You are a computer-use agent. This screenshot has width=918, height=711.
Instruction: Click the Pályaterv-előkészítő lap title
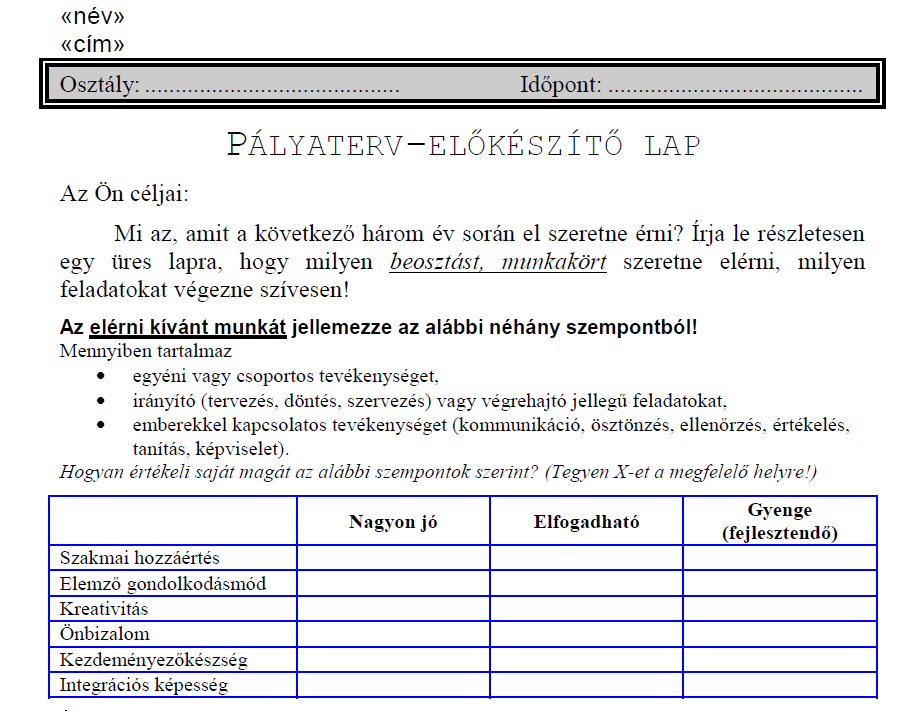pyautogui.click(x=463, y=145)
